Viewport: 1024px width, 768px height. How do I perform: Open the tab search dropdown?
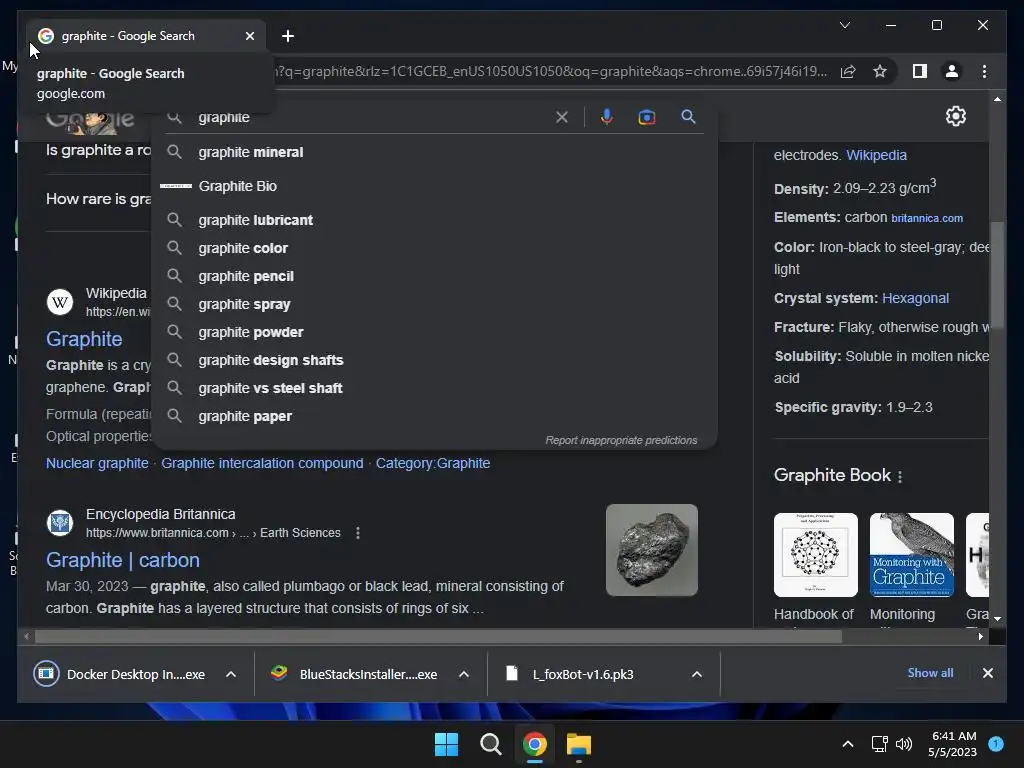[844, 25]
